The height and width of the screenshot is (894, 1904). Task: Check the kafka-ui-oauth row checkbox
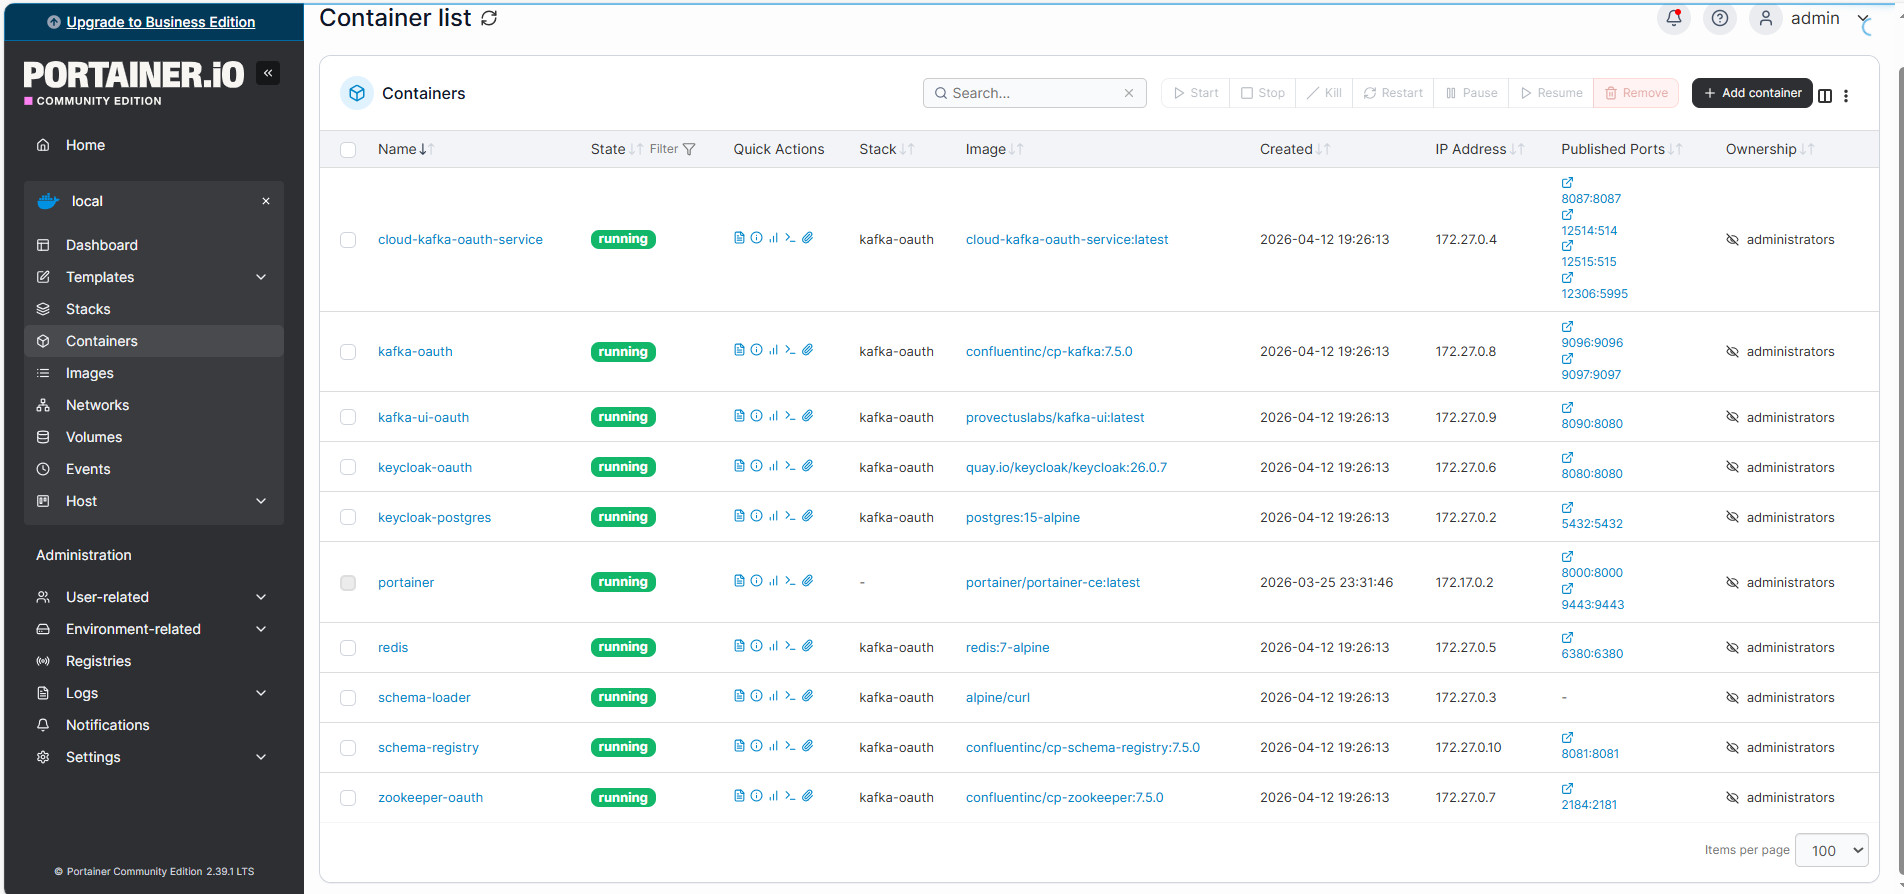click(x=348, y=417)
